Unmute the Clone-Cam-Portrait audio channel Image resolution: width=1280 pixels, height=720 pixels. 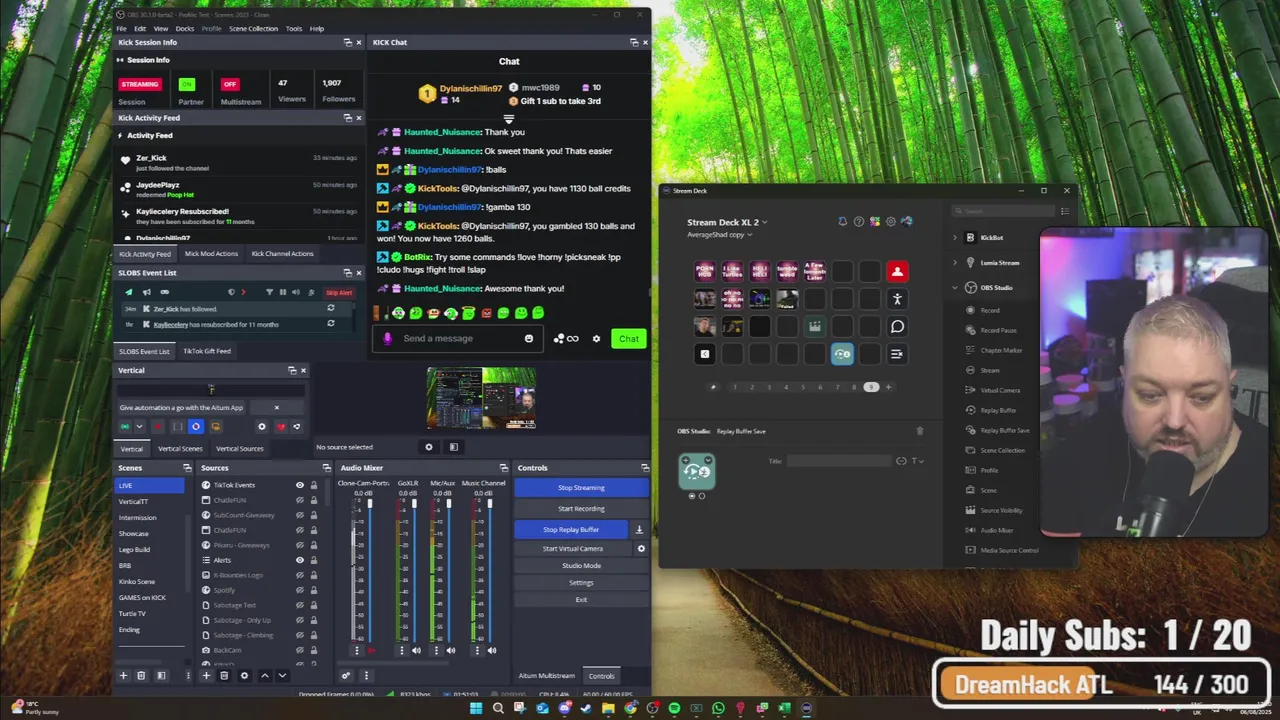tap(372, 651)
